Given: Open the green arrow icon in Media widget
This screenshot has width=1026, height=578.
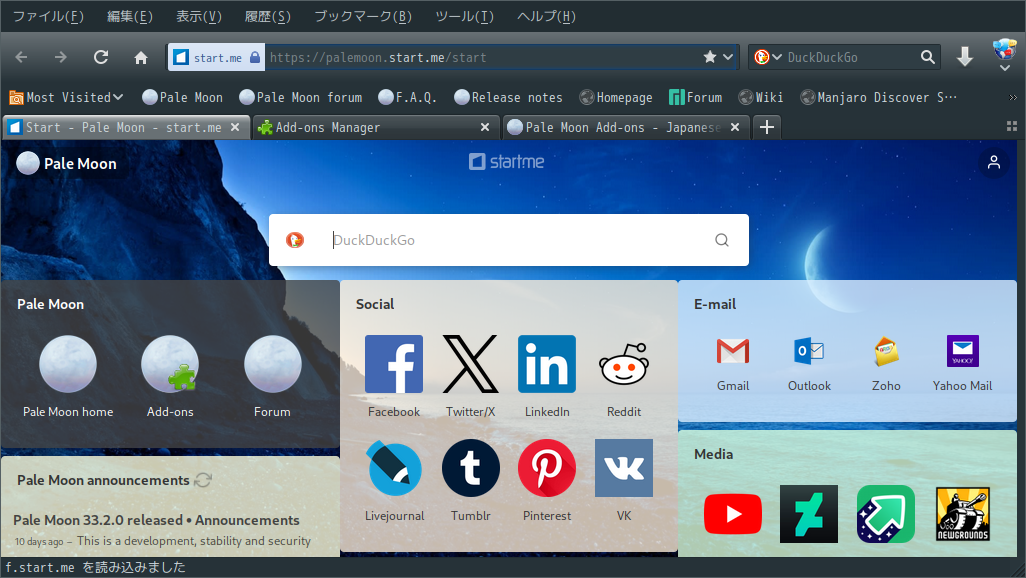Looking at the screenshot, I should tap(886, 514).
